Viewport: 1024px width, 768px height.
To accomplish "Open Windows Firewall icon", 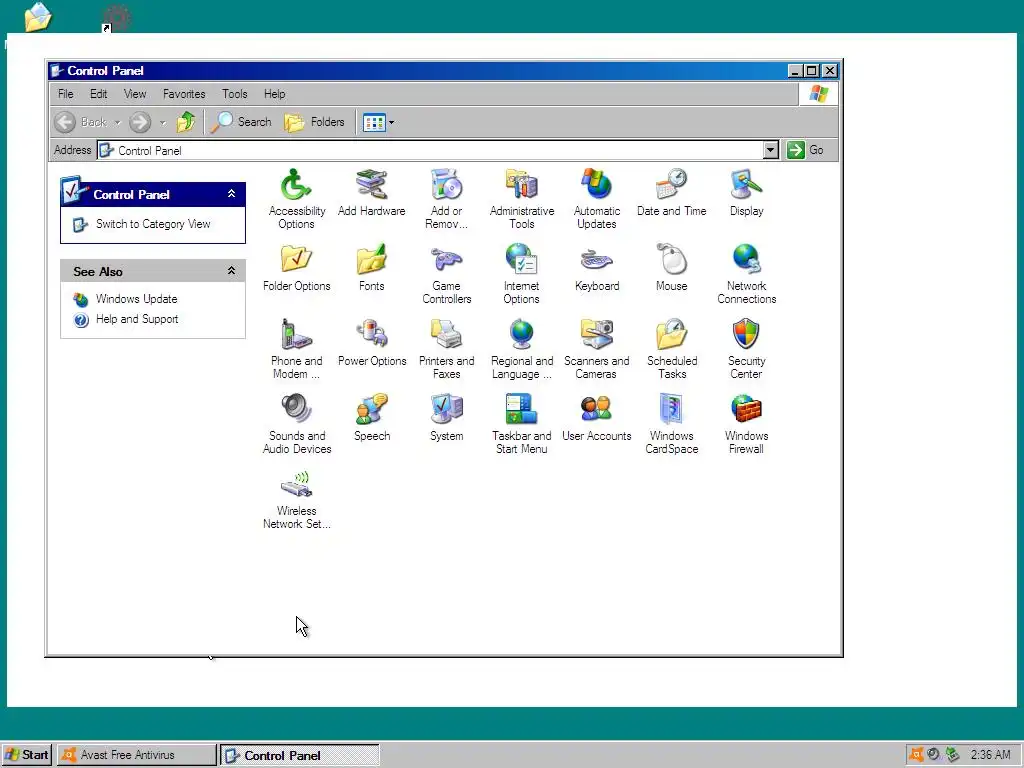I will click(x=746, y=424).
